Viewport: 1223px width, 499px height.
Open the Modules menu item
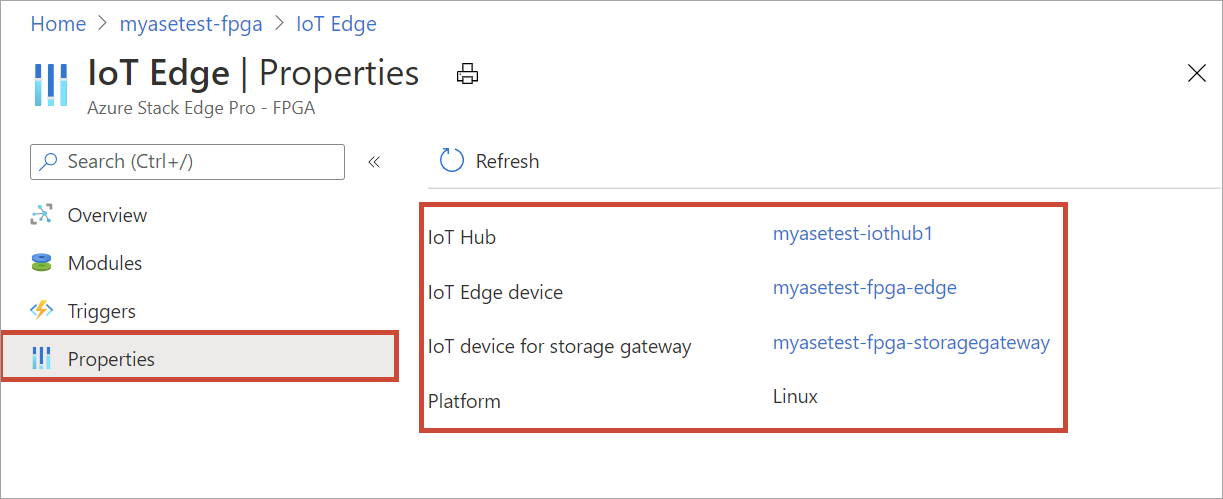click(x=105, y=263)
